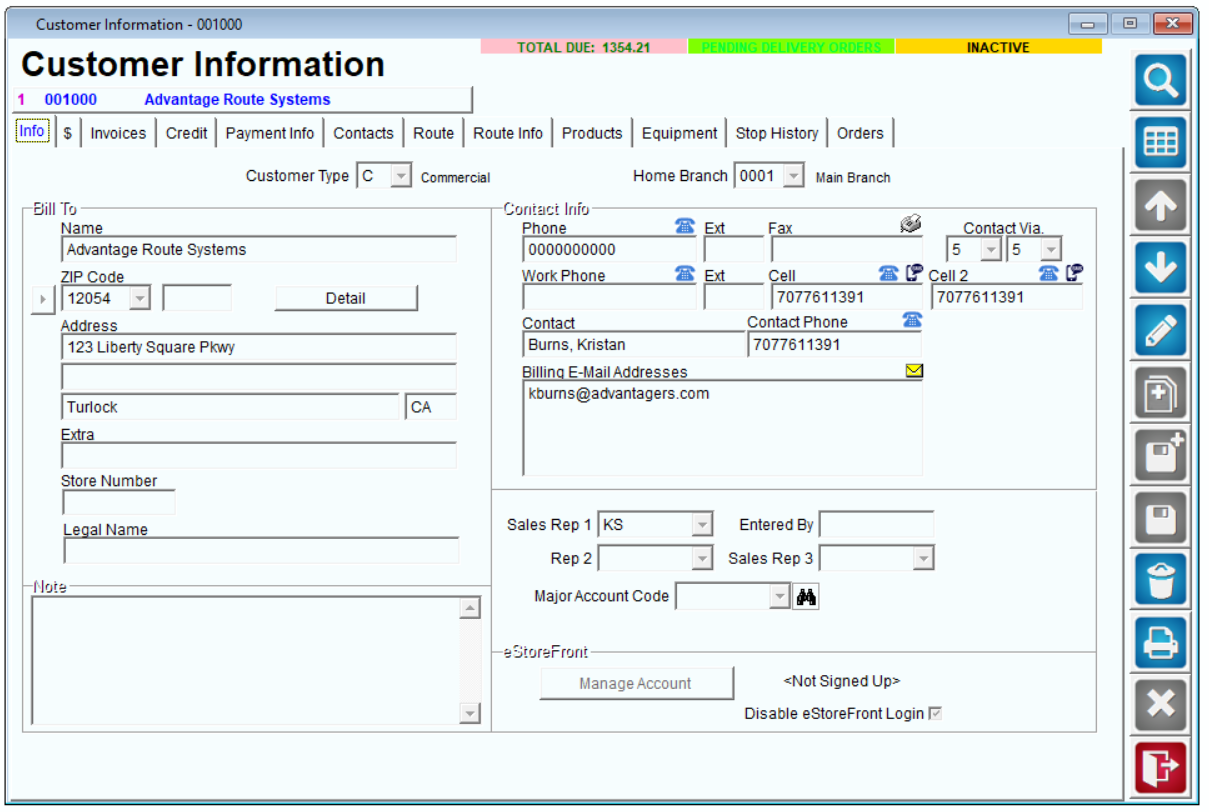
Task: Open the Major Account Code dropdown
Action: tap(779, 597)
